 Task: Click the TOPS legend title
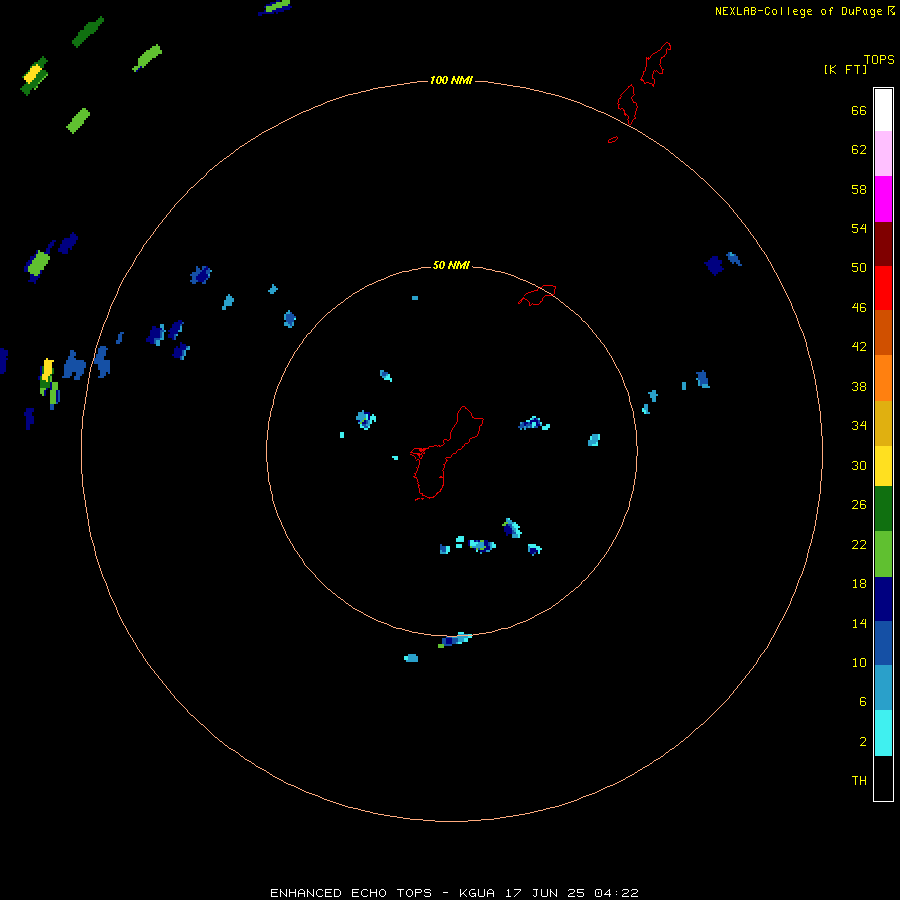[879, 59]
